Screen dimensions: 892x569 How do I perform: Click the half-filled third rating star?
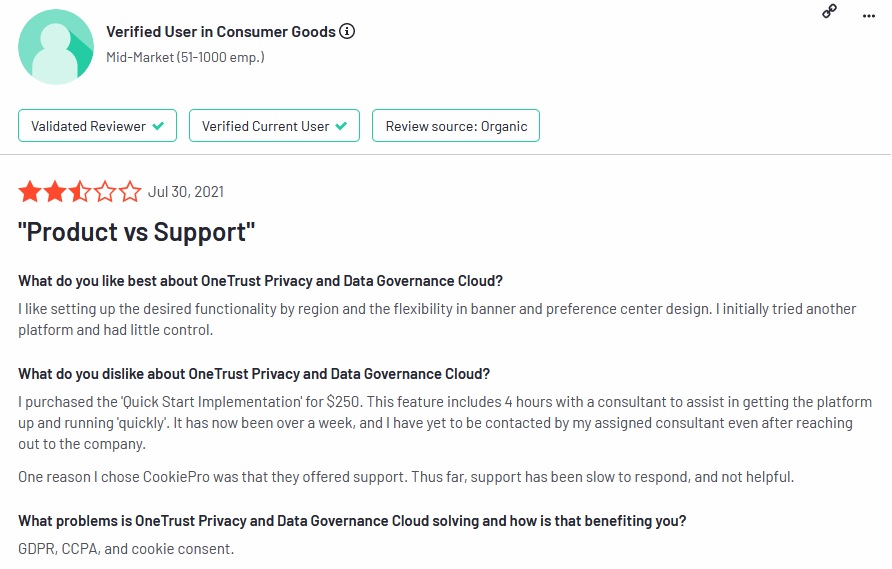pos(80,191)
